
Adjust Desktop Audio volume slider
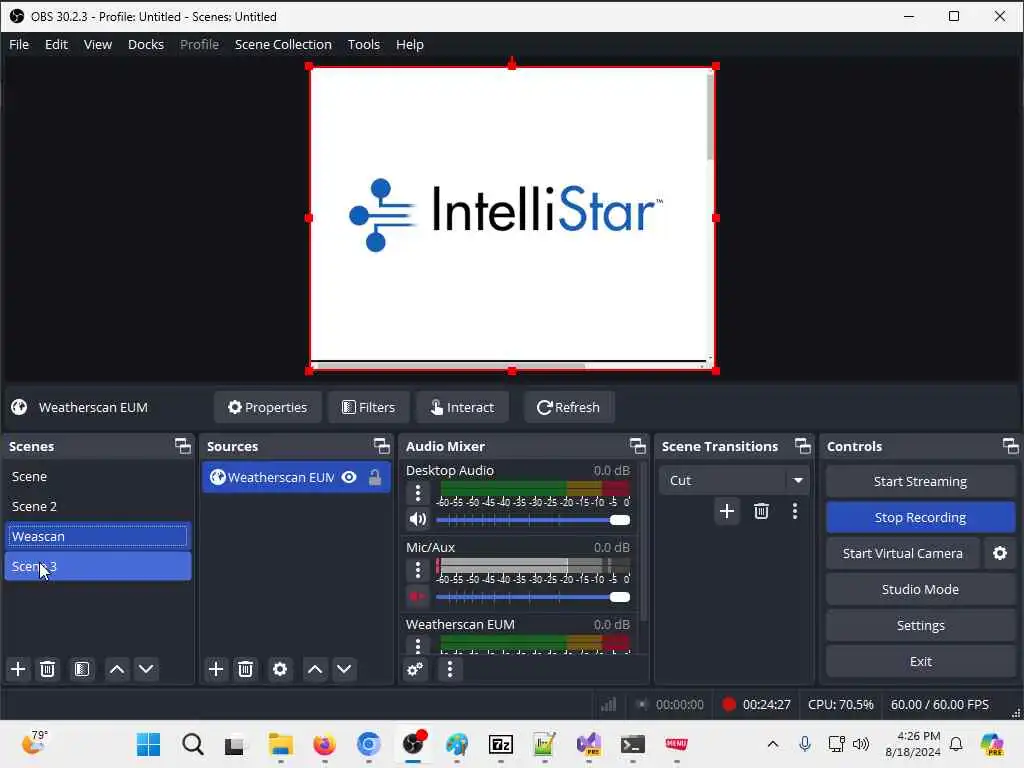coord(533,520)
